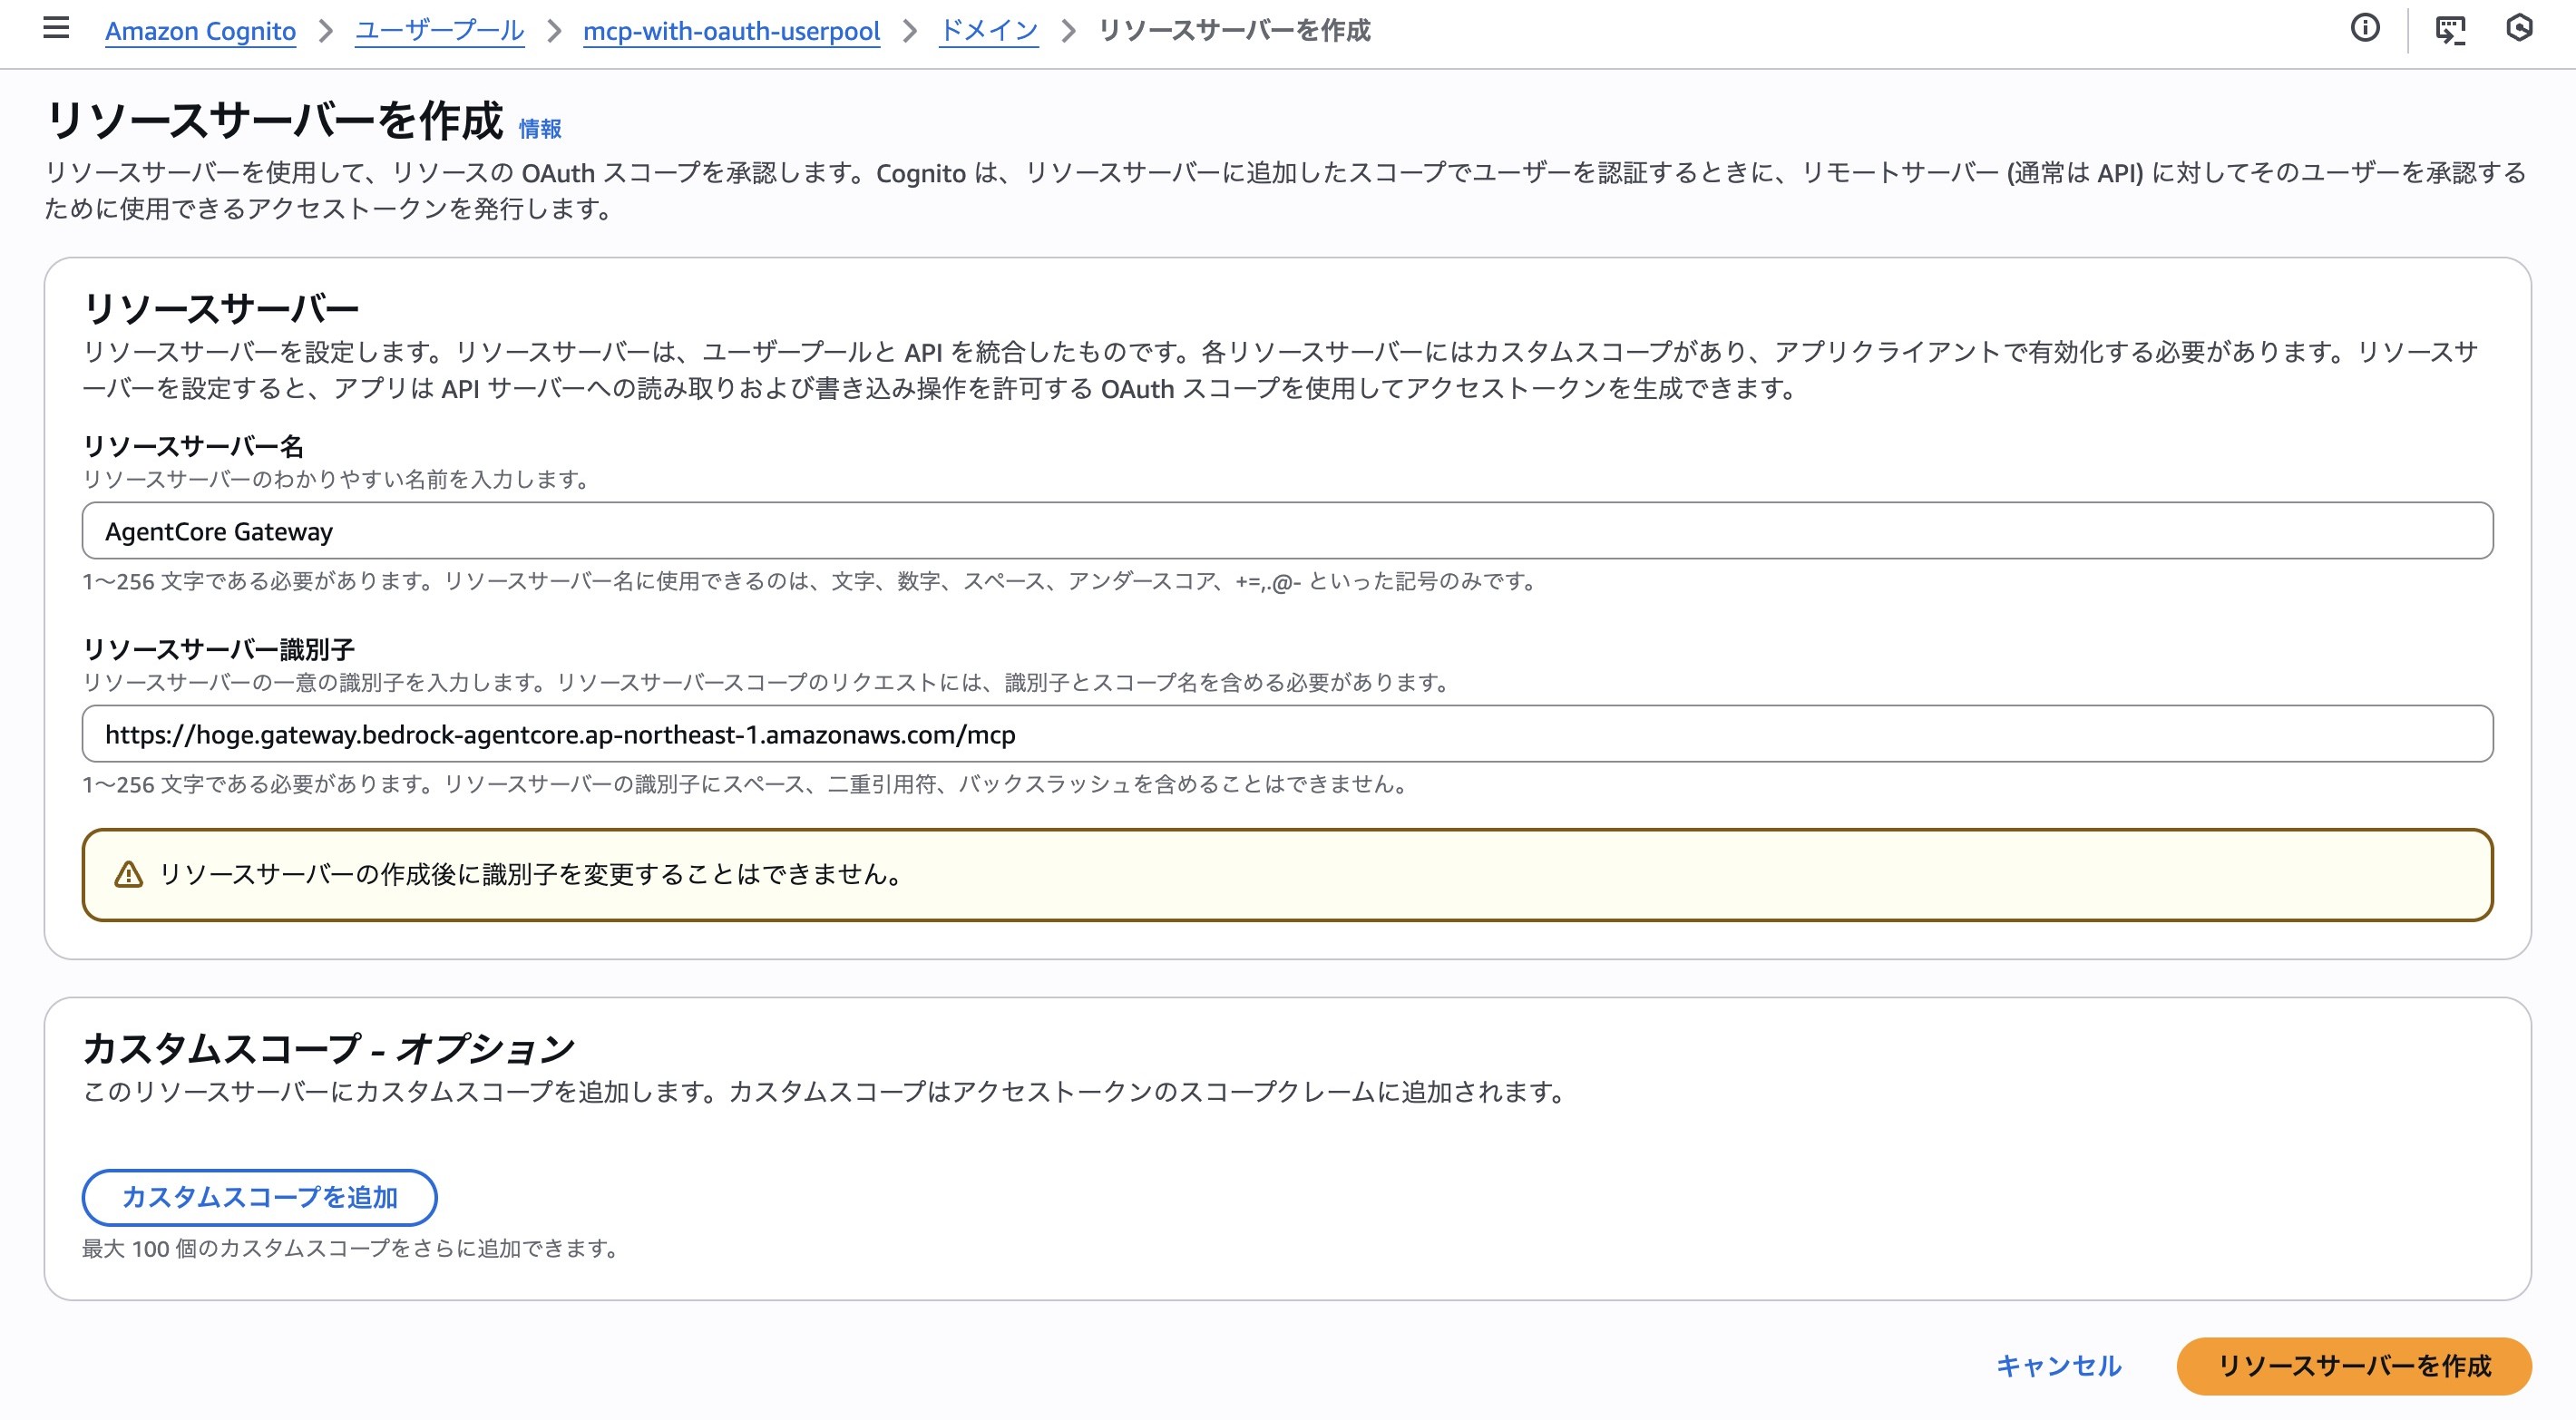Screen dimensions: 2576x1420
Task: Go to Amazon Cognito breadcrumb
Action: point(200,31)
